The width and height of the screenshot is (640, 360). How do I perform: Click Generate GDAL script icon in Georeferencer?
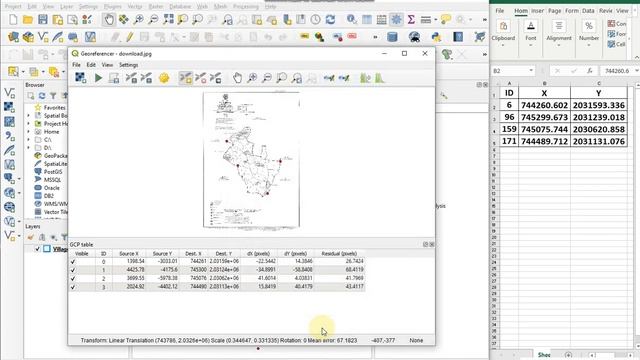click(114, 78)
